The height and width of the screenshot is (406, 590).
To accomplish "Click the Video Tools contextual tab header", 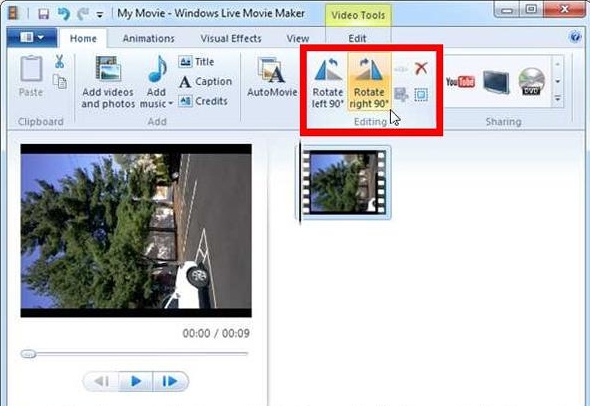I will point(358,15).
